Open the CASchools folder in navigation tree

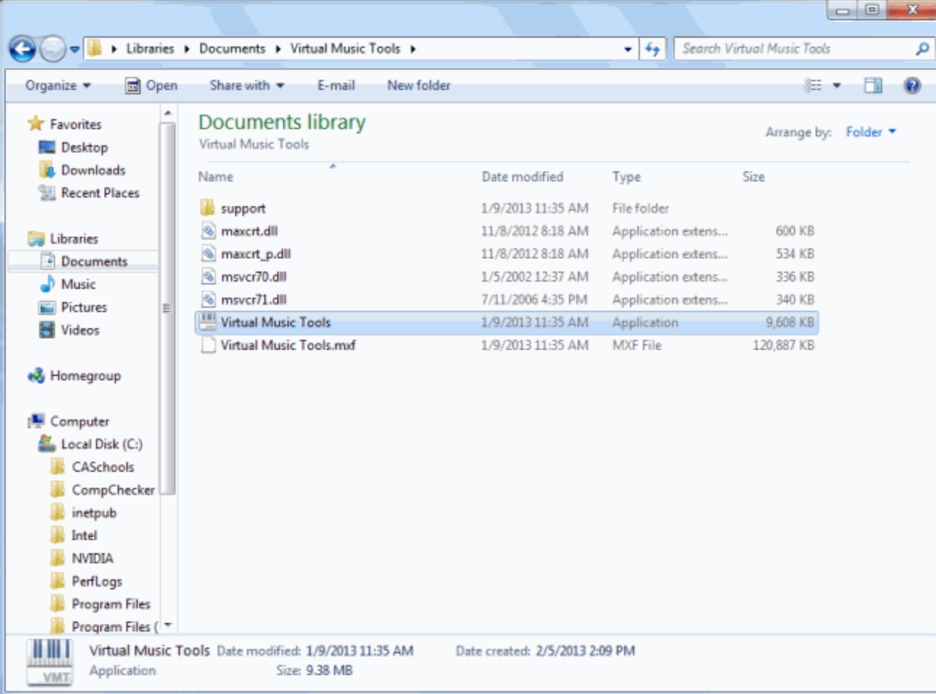tap(102, 467)
